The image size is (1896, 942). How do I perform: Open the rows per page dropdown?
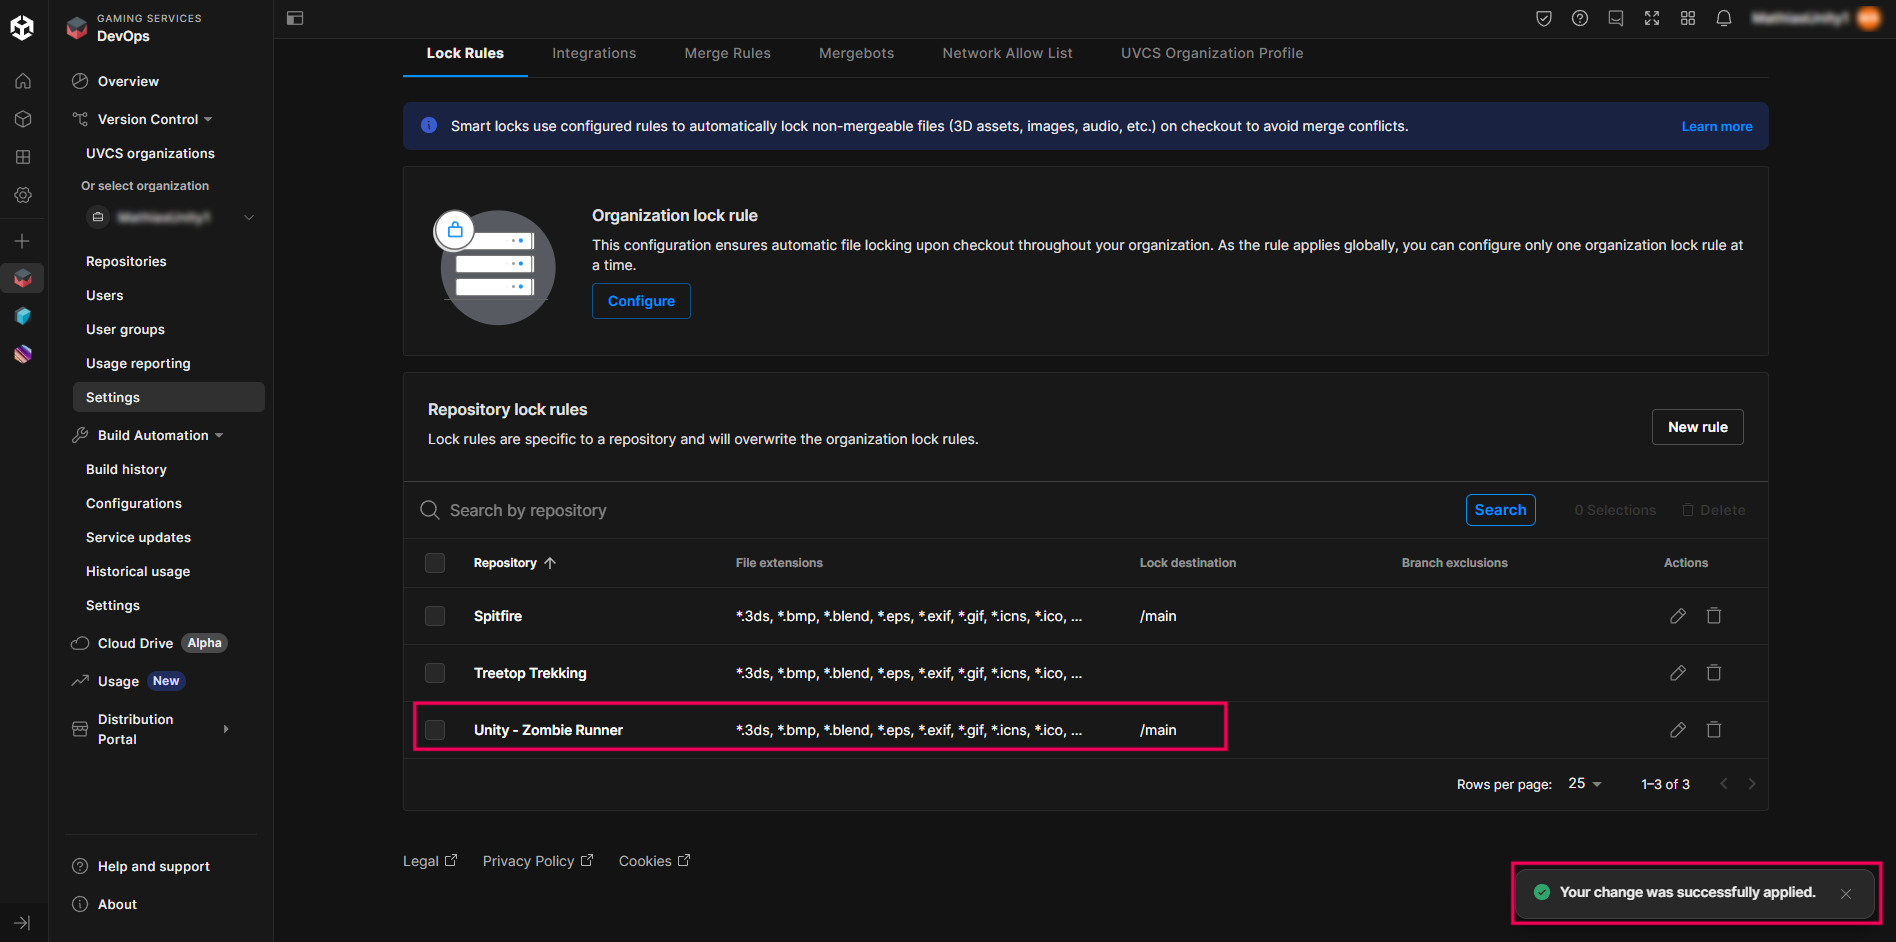(1584, 784)
